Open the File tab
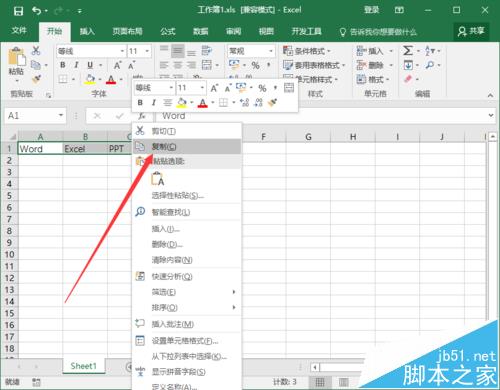Viewport: 500px width, 390px height. pos(19,31)
